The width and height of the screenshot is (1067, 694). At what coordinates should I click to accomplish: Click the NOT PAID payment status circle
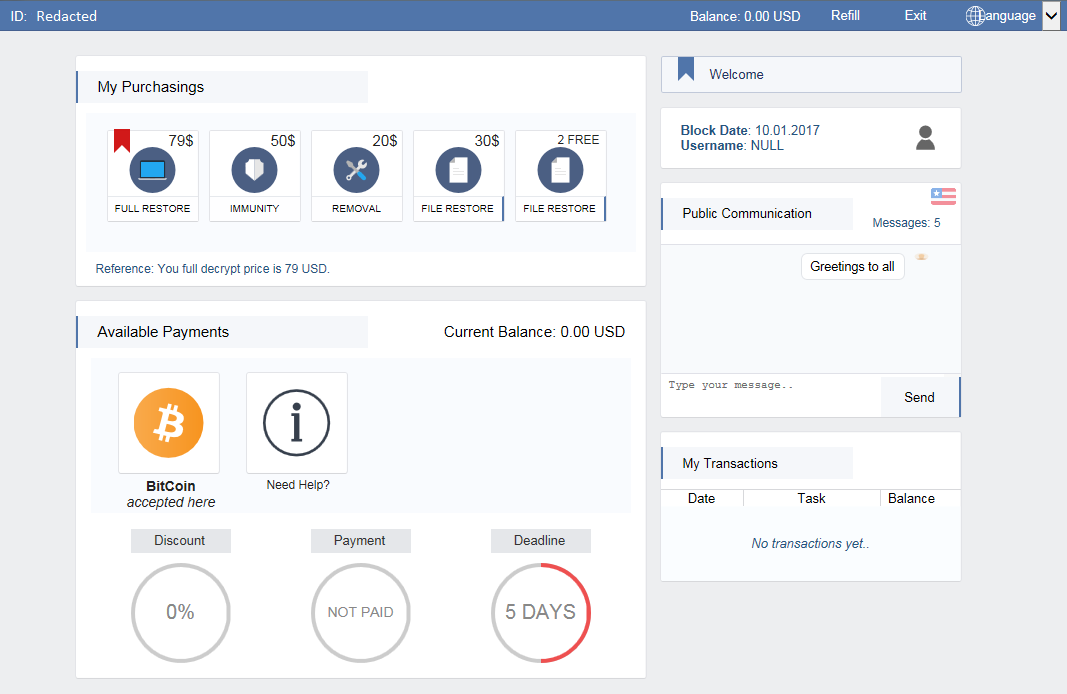tap(361, 612)
